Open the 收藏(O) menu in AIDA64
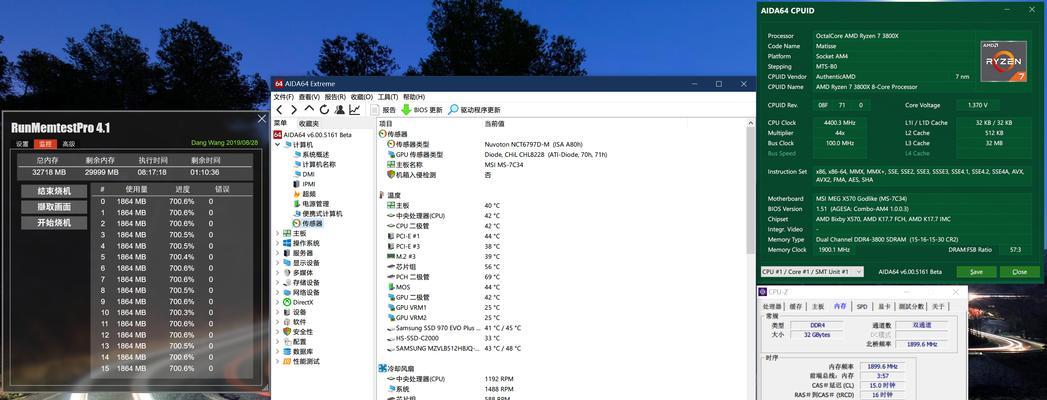1047x400 pixels. tap(362, 97)
